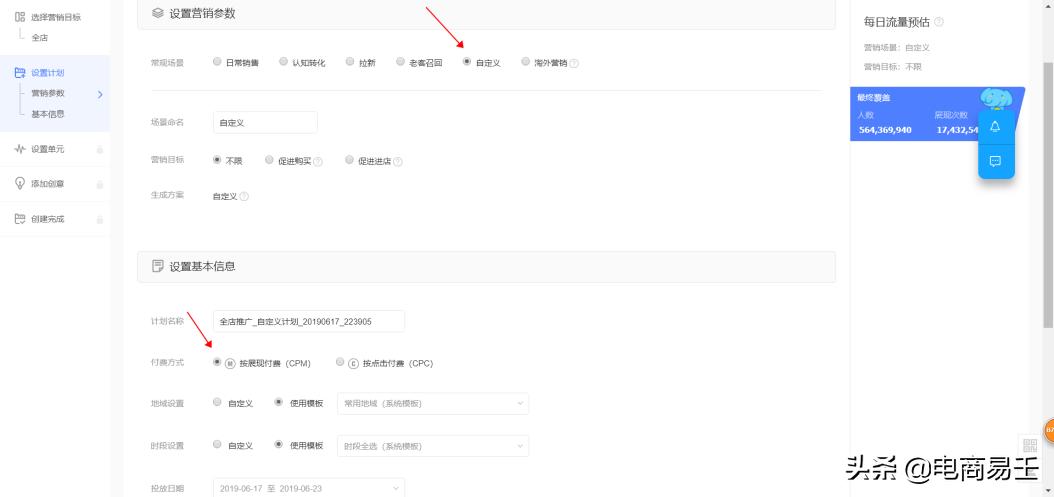This screenshot has height=497, width=1054.
Task: Click the 计划名称 input field
Action: pyautogui.click(x=309, y=321)
